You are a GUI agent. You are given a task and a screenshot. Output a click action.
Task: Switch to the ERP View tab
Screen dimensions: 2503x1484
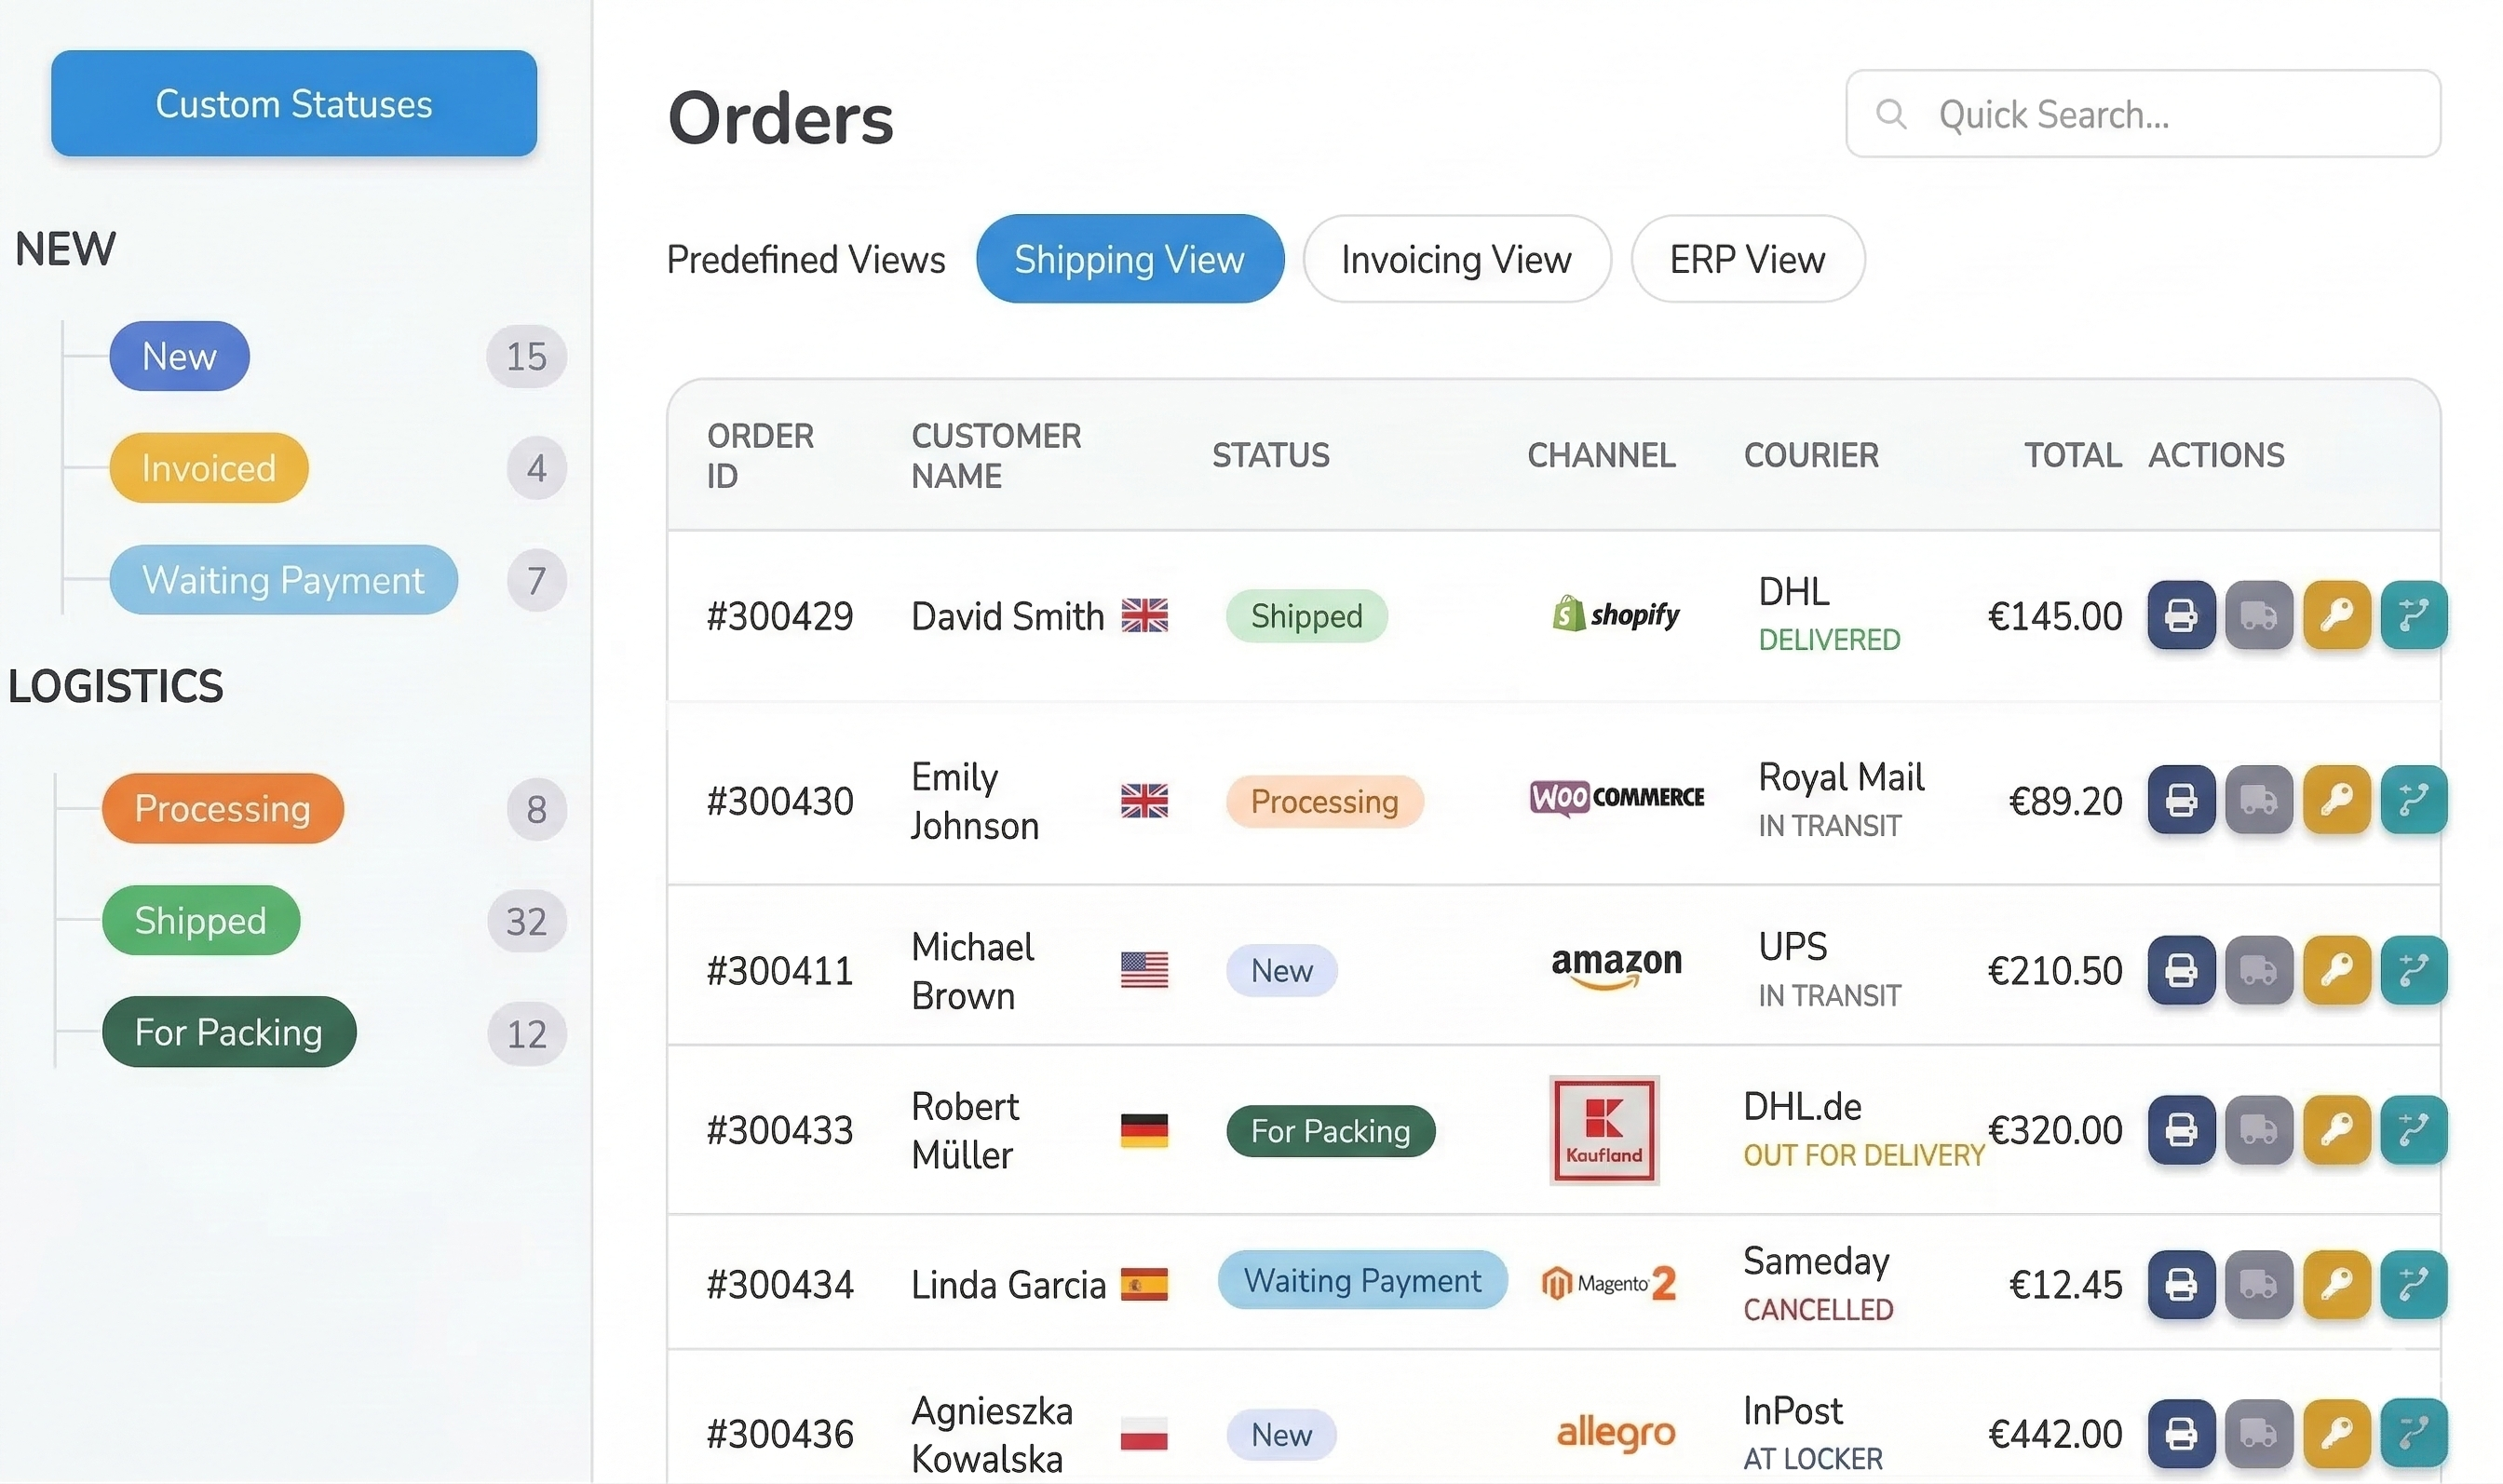[x=1747, y=259]
